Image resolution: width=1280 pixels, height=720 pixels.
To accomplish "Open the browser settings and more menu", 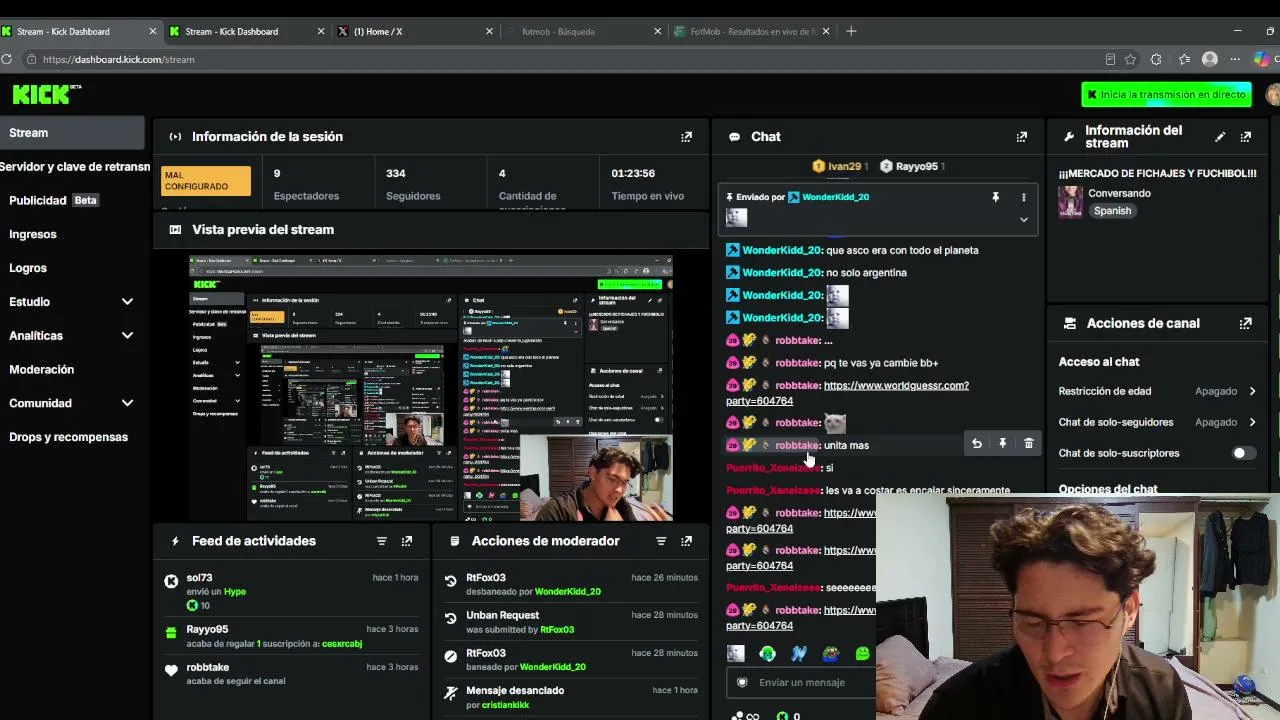I will (x=1236, y=59).
